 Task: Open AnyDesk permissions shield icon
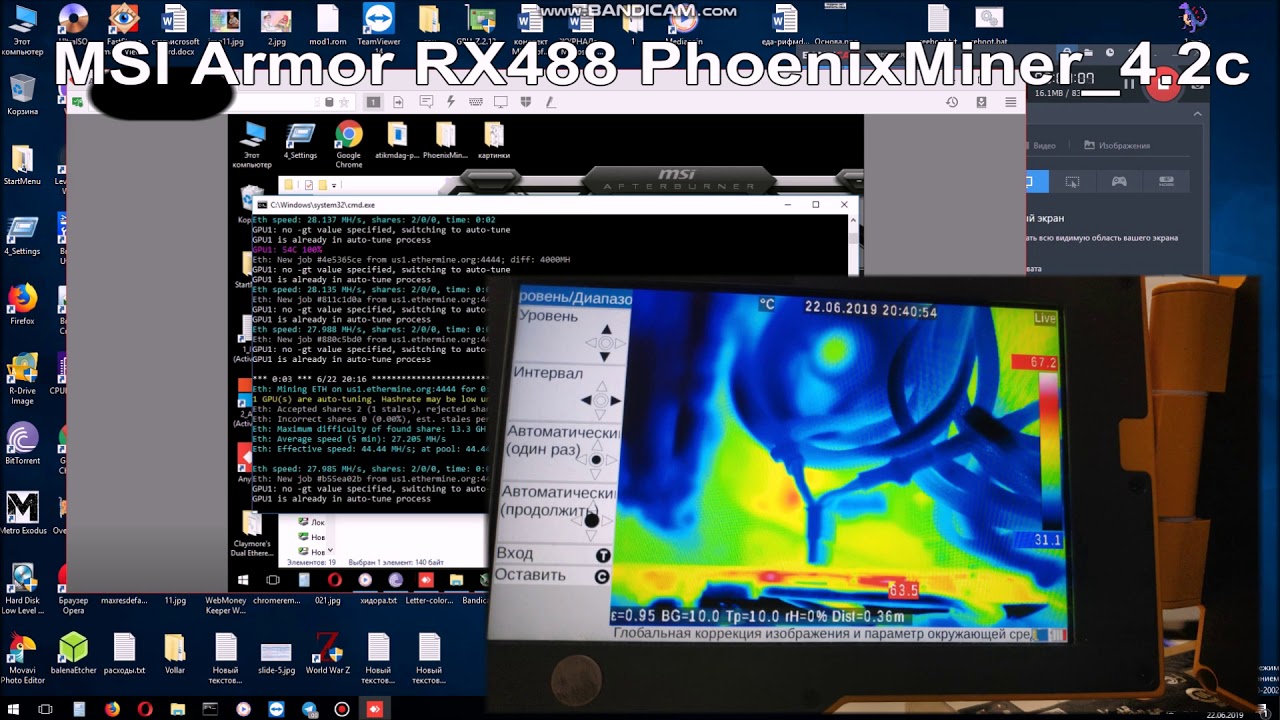[x=525, y=102]
